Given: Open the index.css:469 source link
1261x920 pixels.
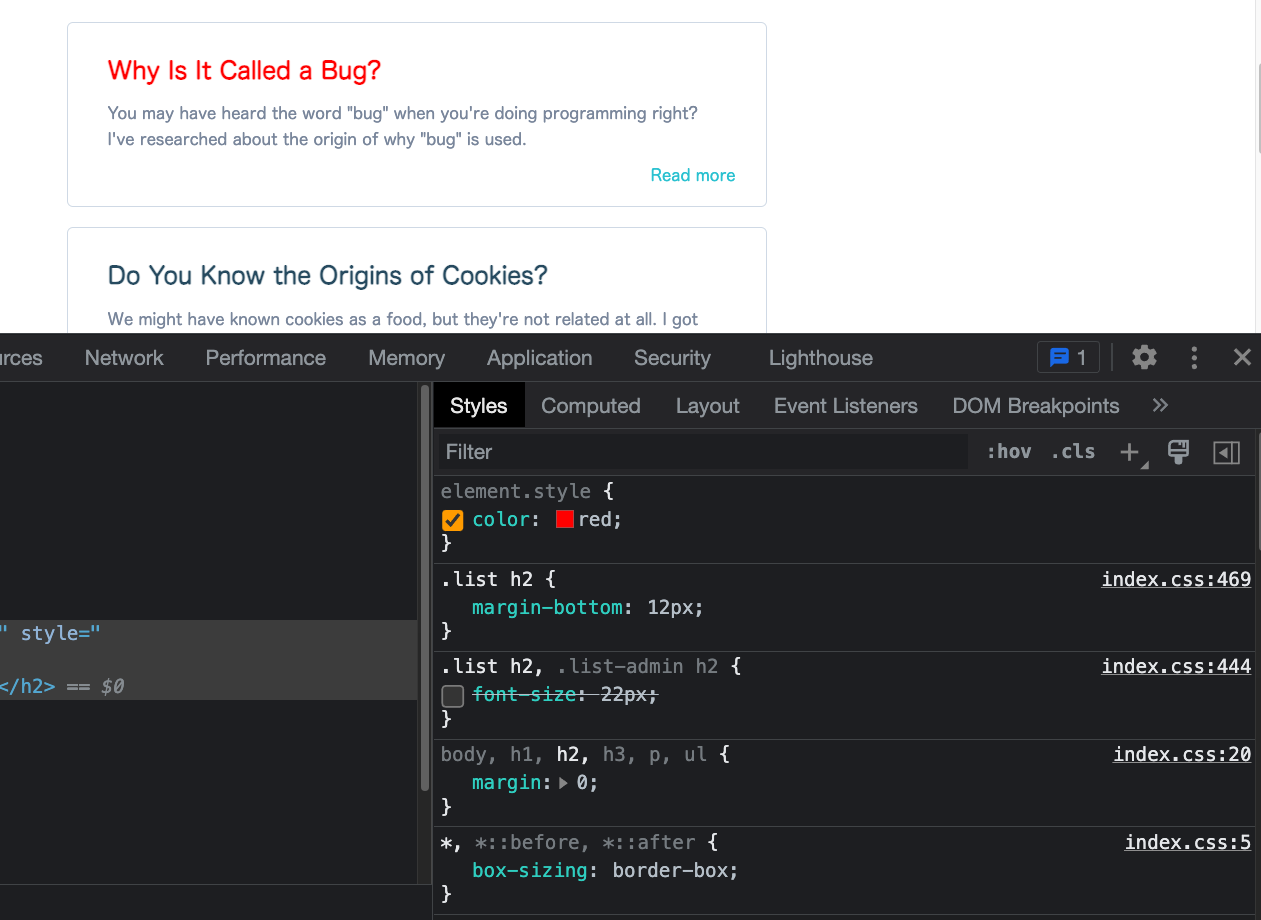Looking at the screenshot, I should point(1176,579).
